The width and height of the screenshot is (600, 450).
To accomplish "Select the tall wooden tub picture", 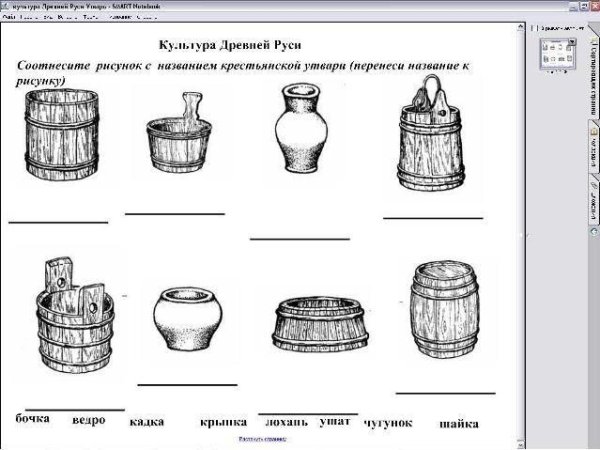I will click(61, 134).
